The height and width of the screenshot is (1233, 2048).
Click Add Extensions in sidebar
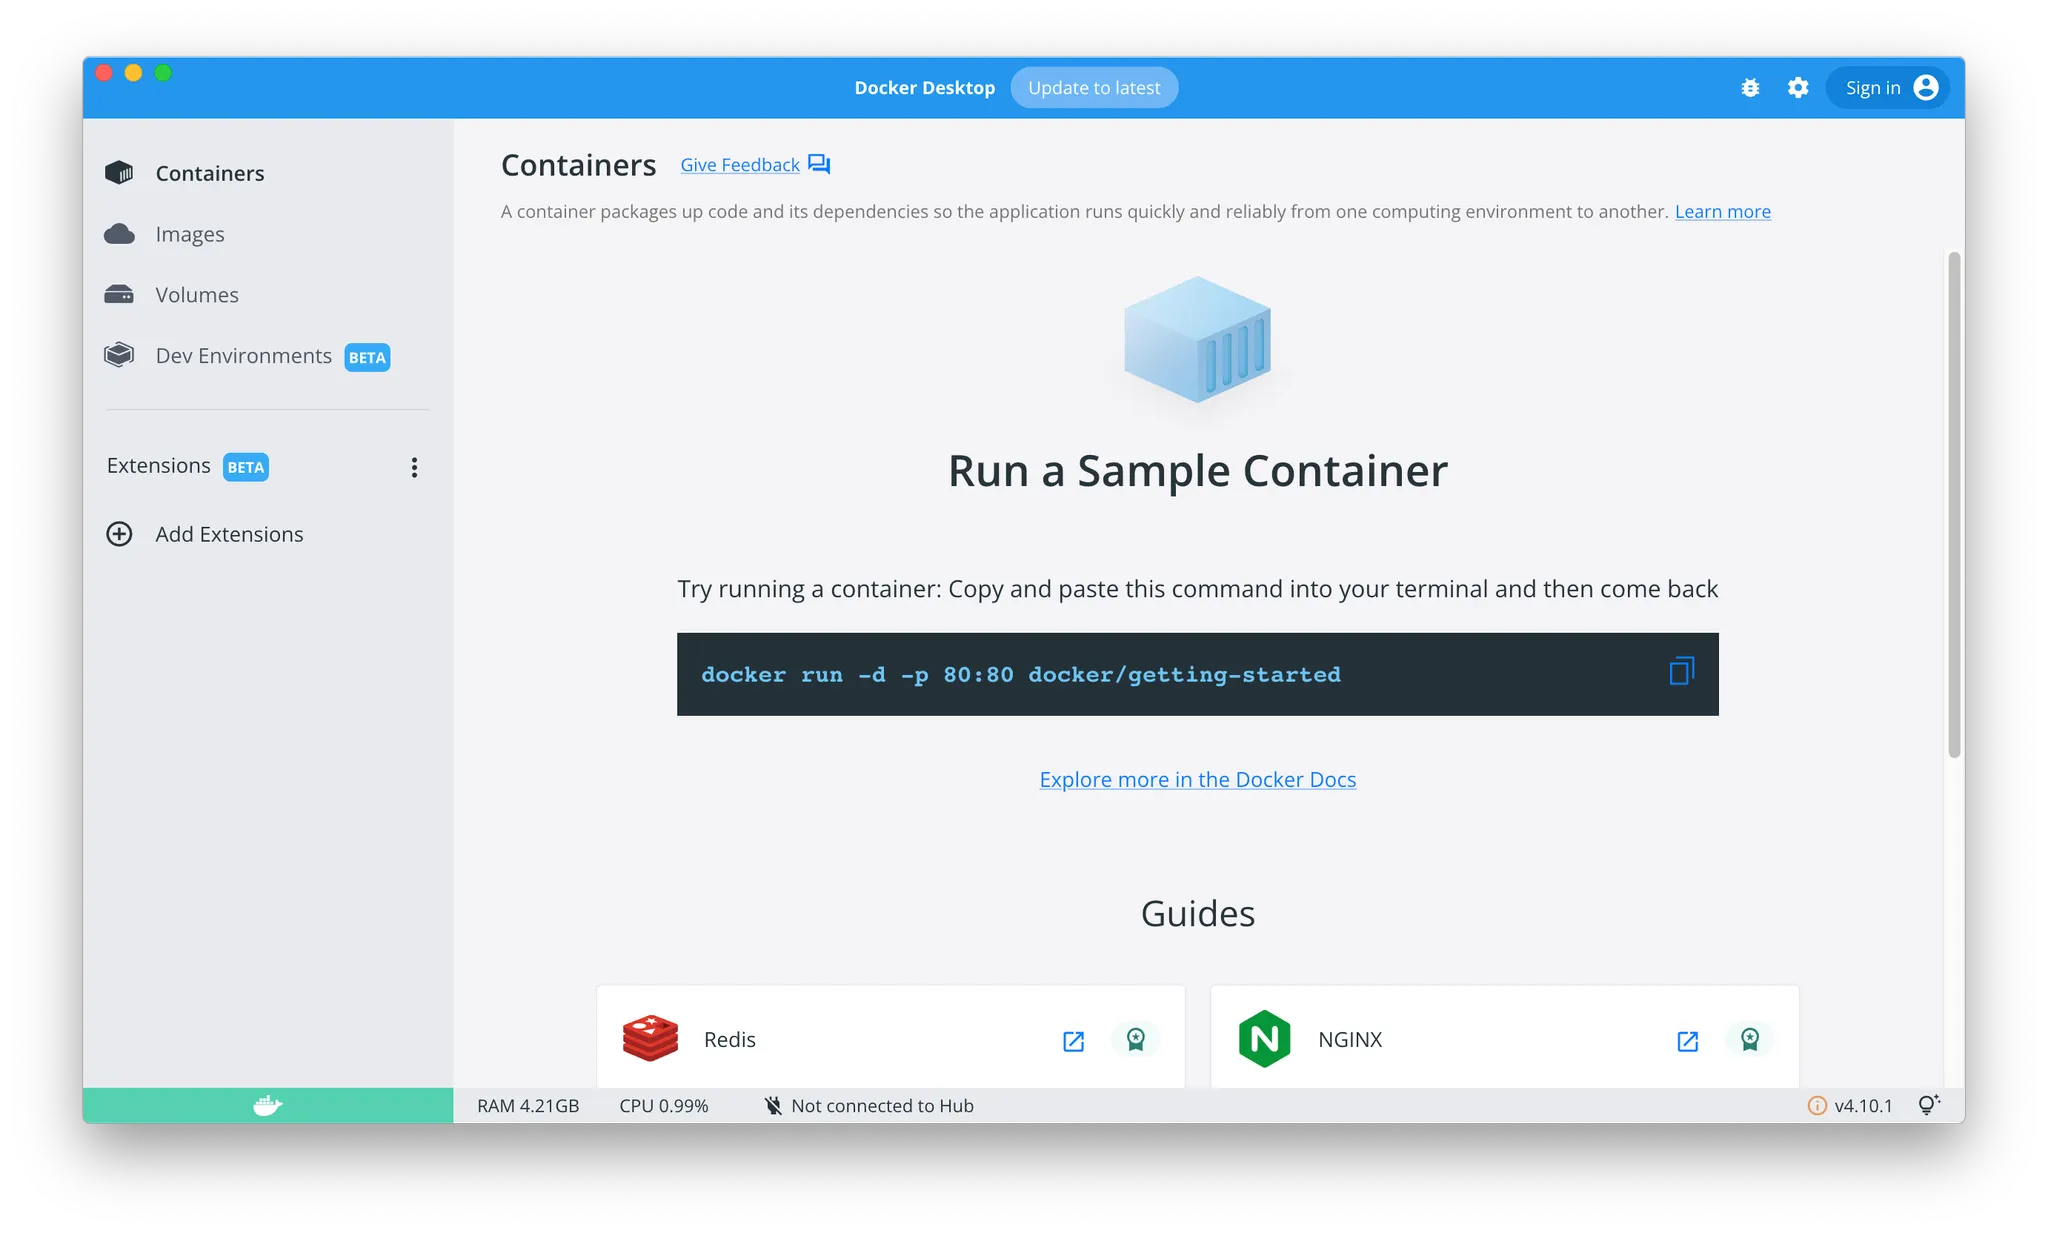coord(229,534)
